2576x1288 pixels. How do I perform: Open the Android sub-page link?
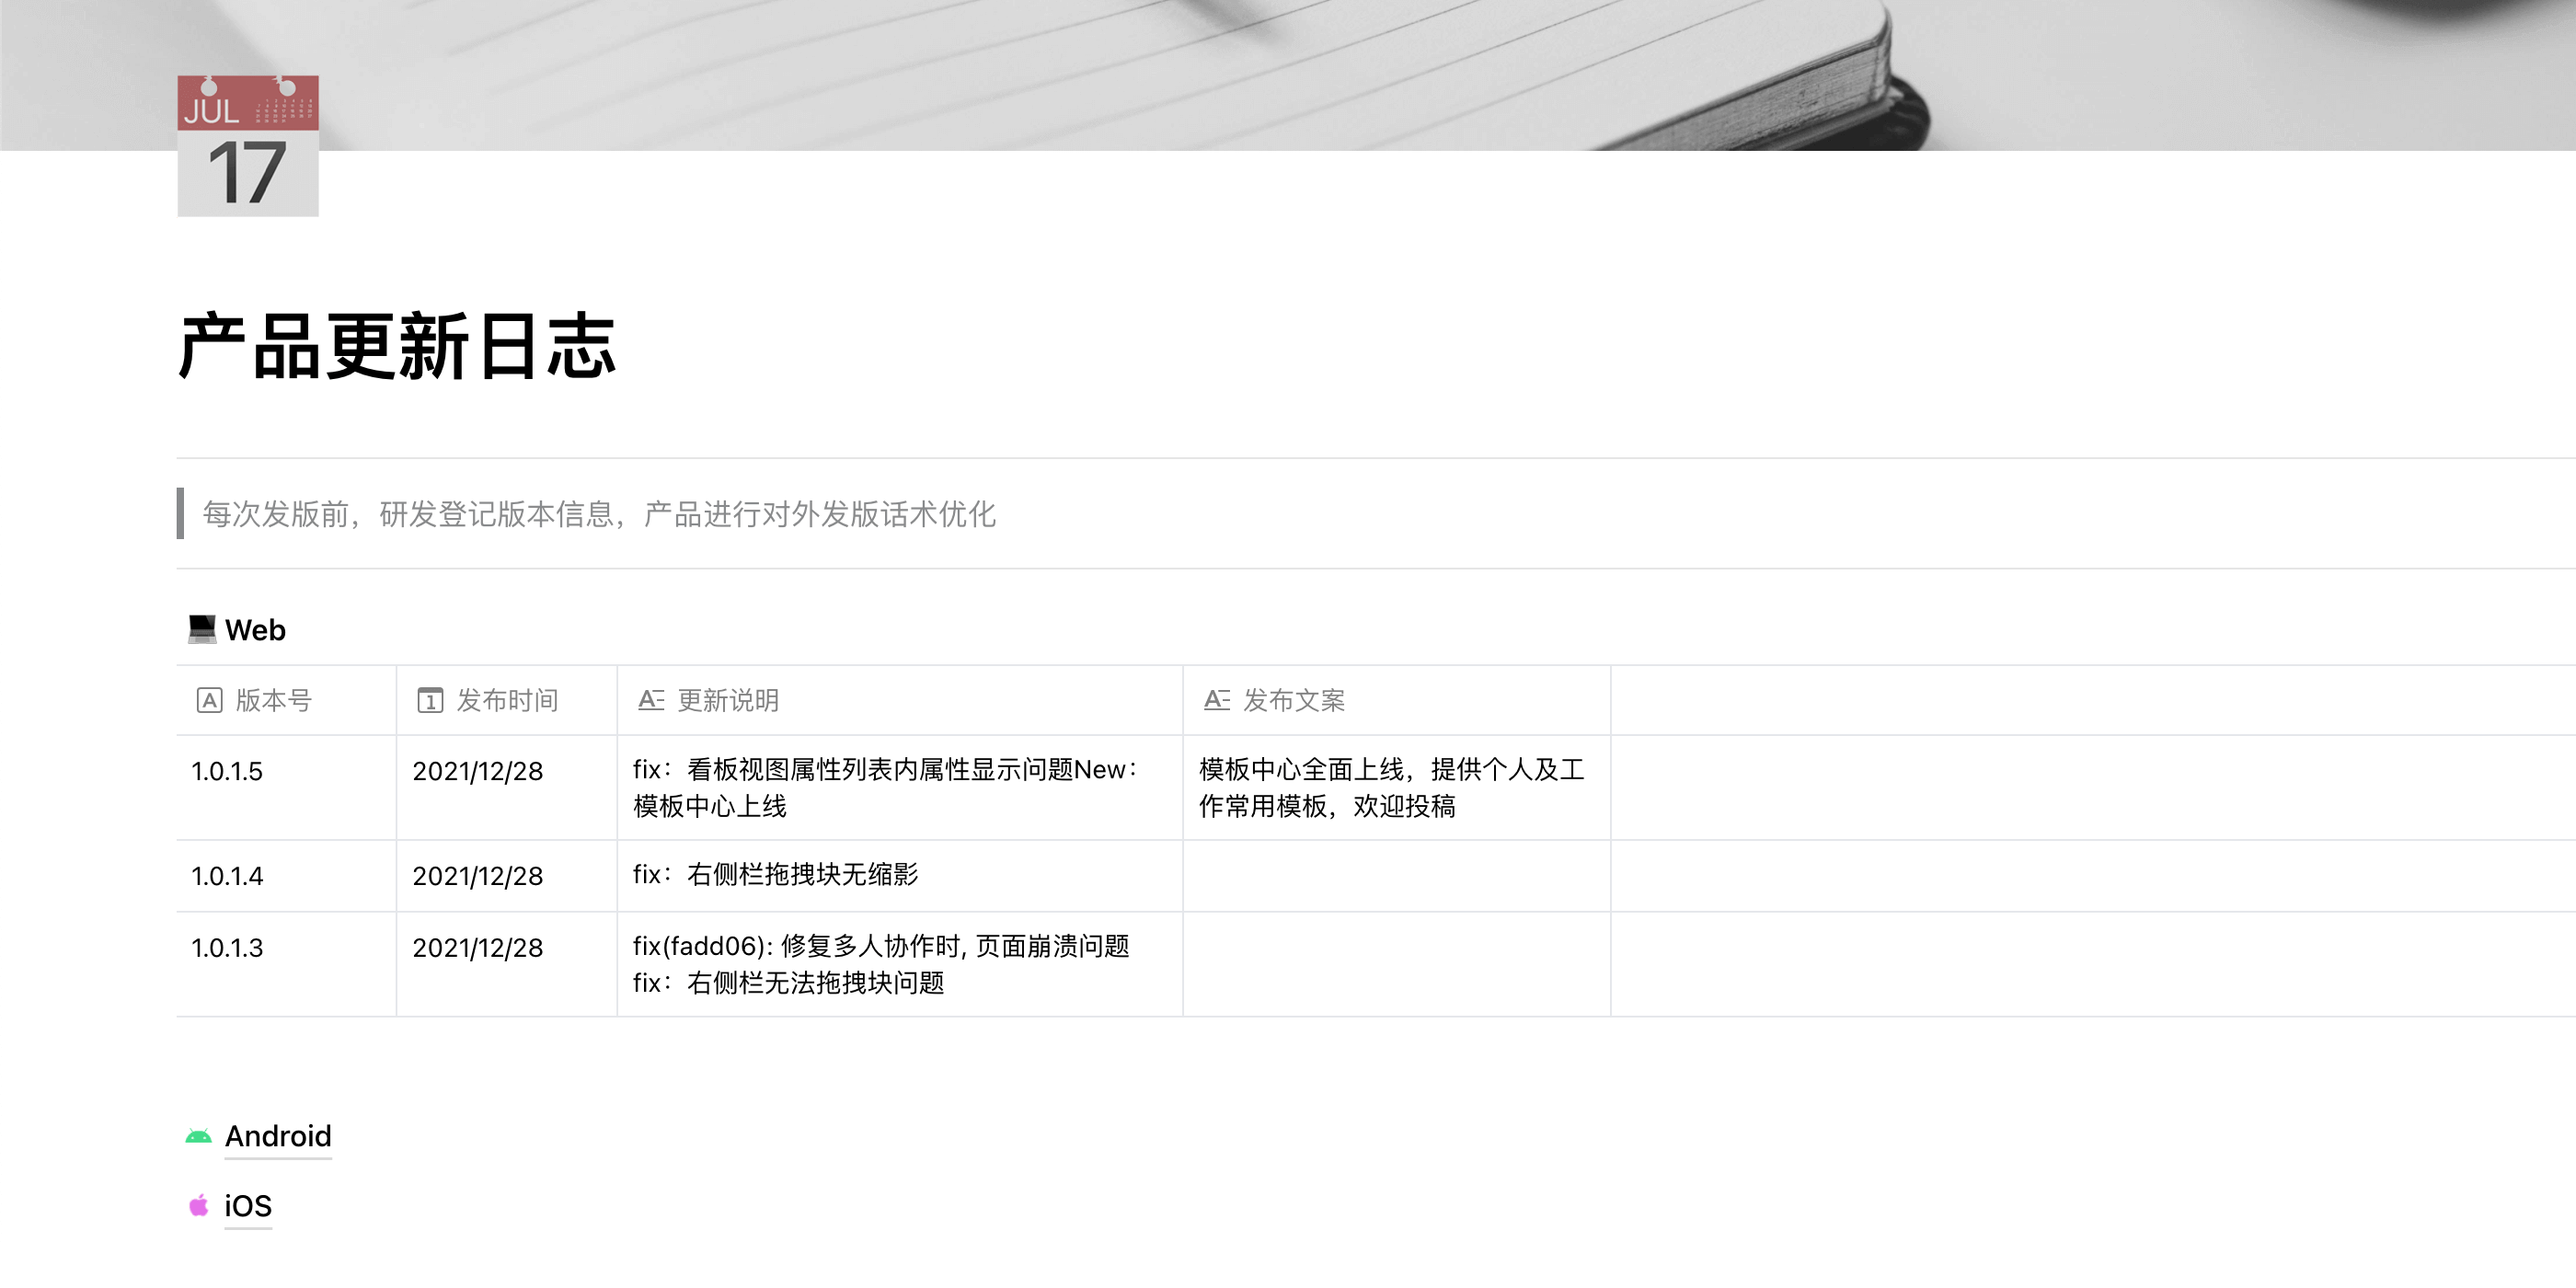pos(278,1135)
